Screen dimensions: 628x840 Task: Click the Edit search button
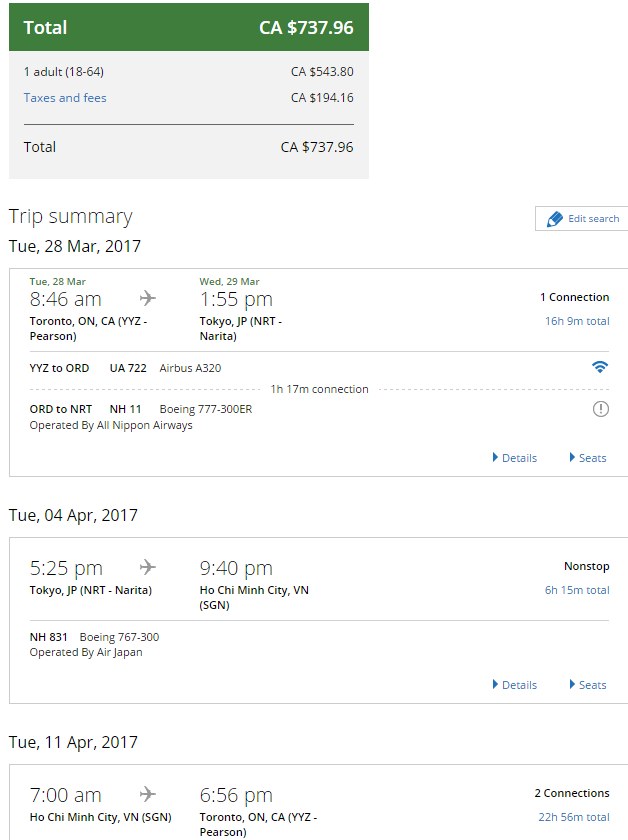click(x=582, y=219)
